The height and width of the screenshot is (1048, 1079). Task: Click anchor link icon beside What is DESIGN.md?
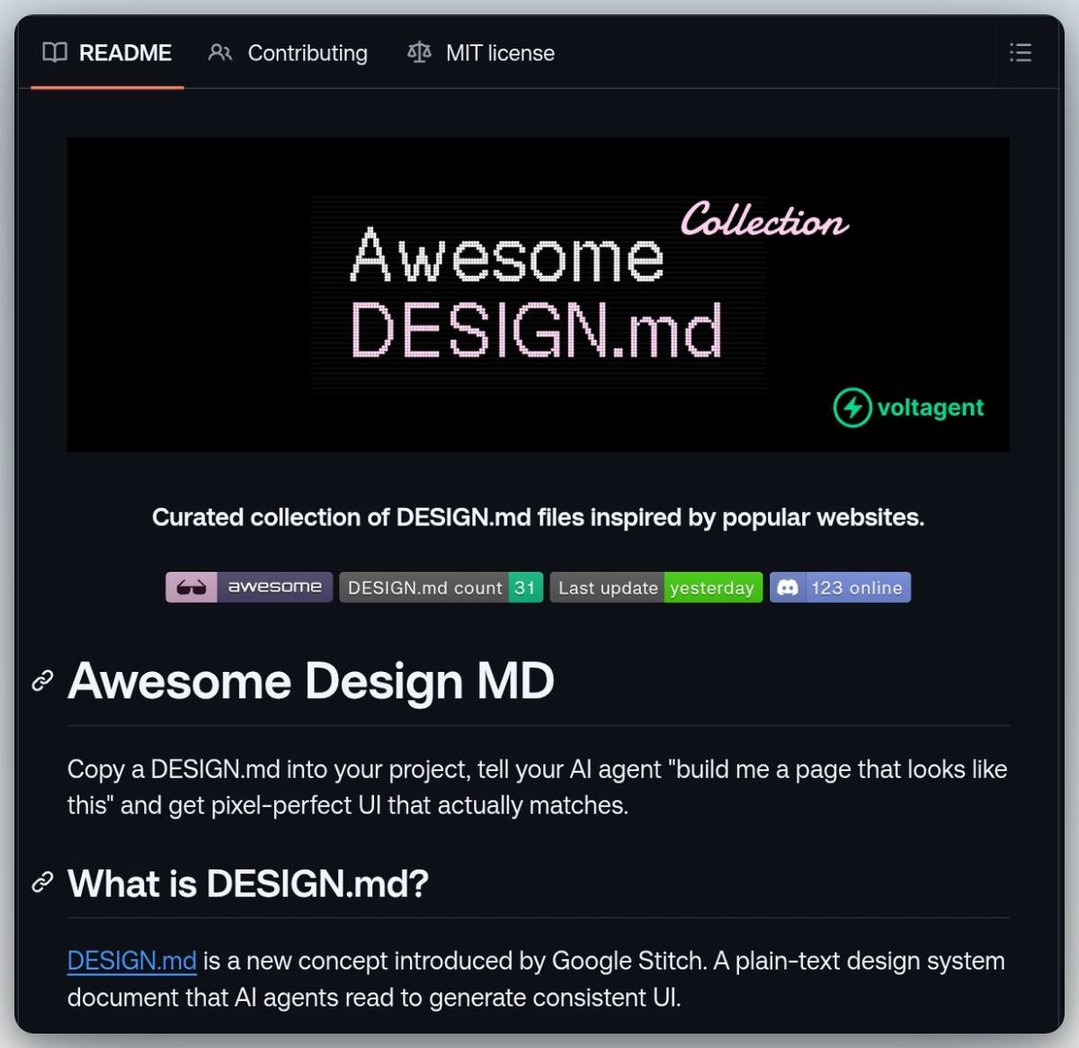(43, 882)
